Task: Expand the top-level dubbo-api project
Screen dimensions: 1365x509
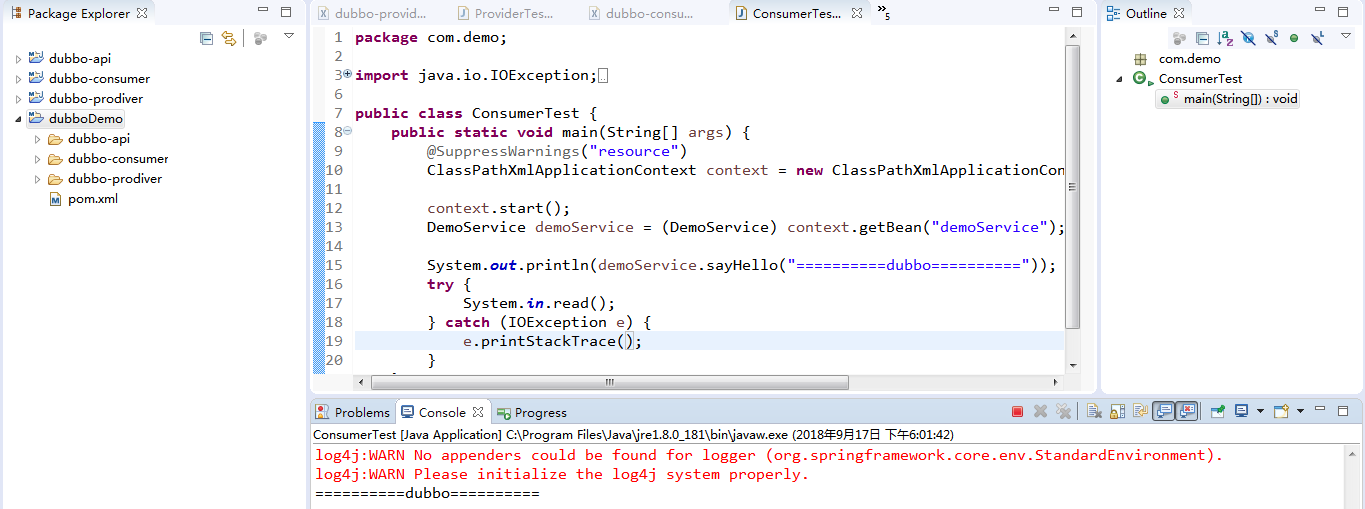Action: (x=18, y=59)
